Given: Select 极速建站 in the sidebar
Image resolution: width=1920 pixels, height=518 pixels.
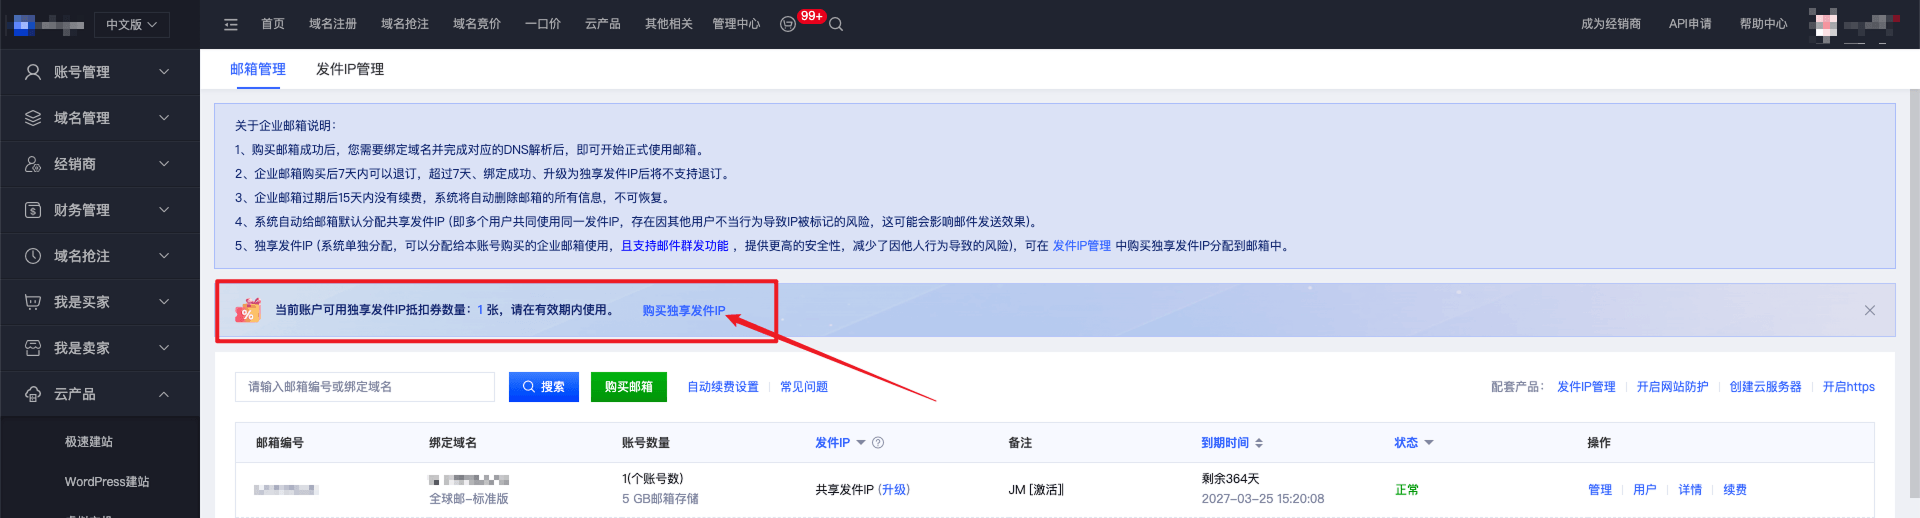Looking at the screenshot, I should [89, 442].
